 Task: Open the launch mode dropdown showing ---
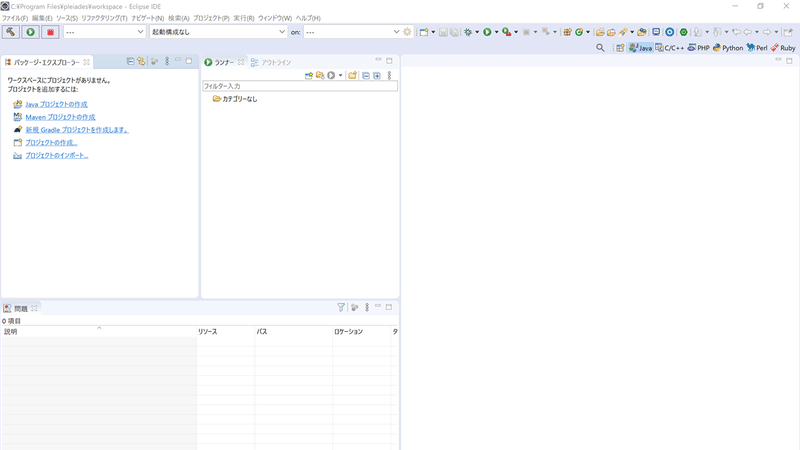point(104,32)
